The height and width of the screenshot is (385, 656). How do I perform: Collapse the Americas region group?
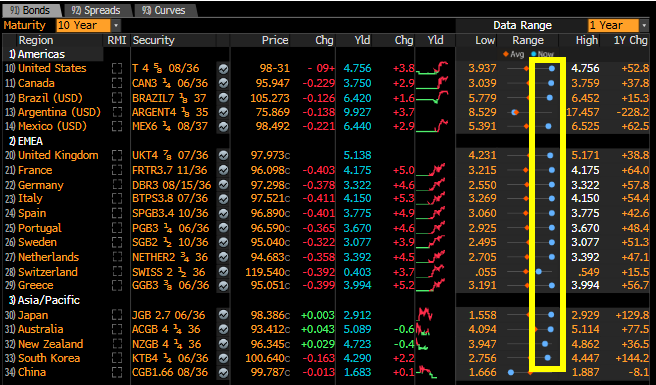[x=37, y=54]
